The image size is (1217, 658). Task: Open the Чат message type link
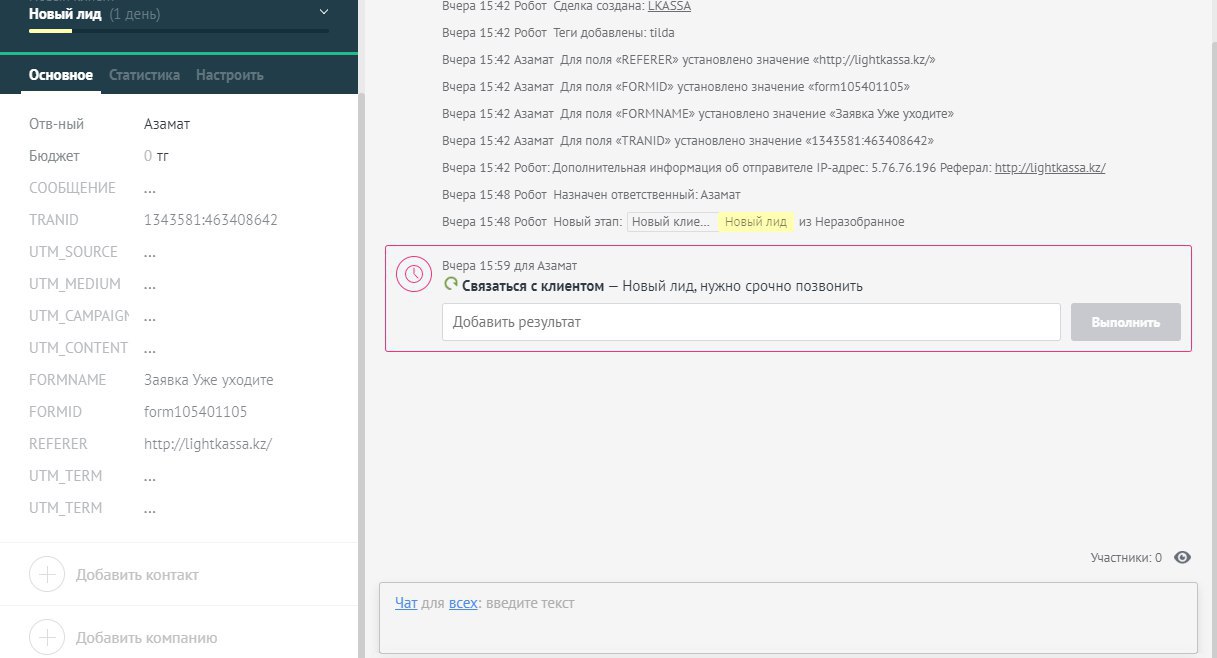[x=406, y=603]
